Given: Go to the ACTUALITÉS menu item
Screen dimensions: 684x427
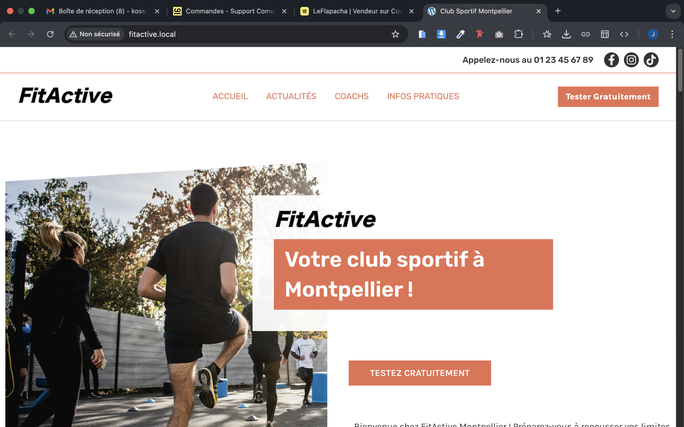Looking at the screenshot, I should coord(291,96).
